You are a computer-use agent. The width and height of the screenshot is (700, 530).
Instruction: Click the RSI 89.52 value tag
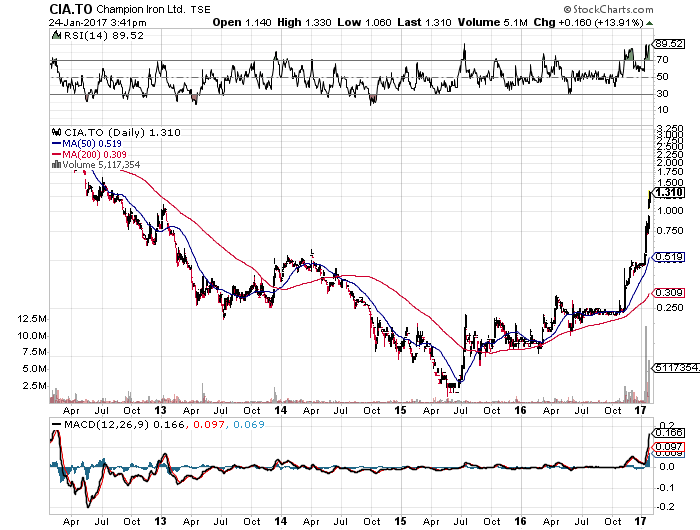coord(669,44)
